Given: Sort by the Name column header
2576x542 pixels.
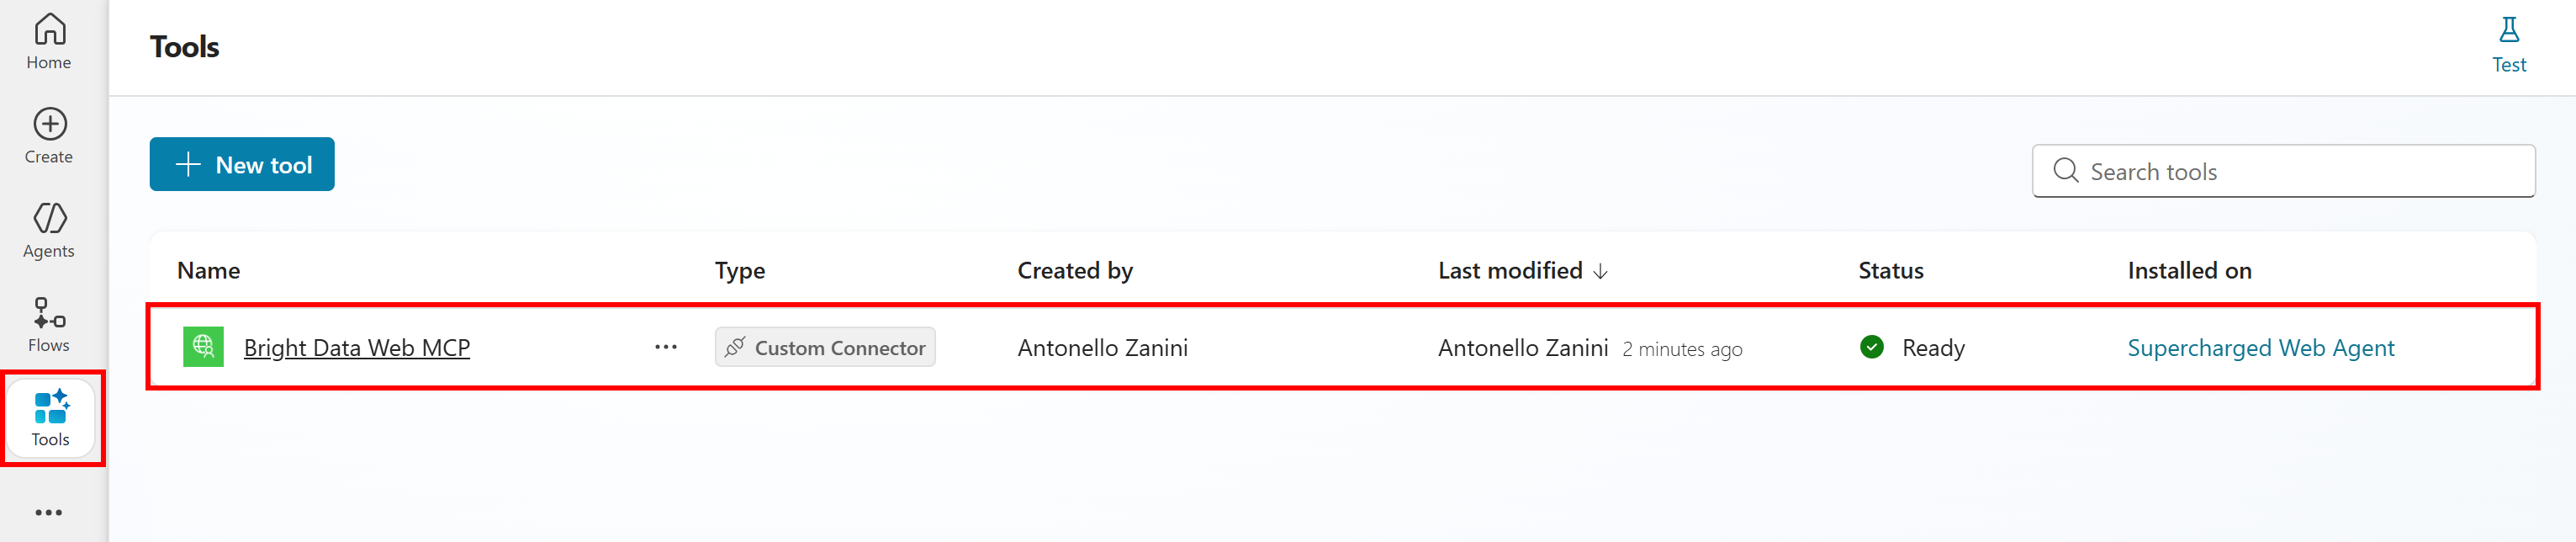Looking at the screenshot, I should [x=208, y=271].
